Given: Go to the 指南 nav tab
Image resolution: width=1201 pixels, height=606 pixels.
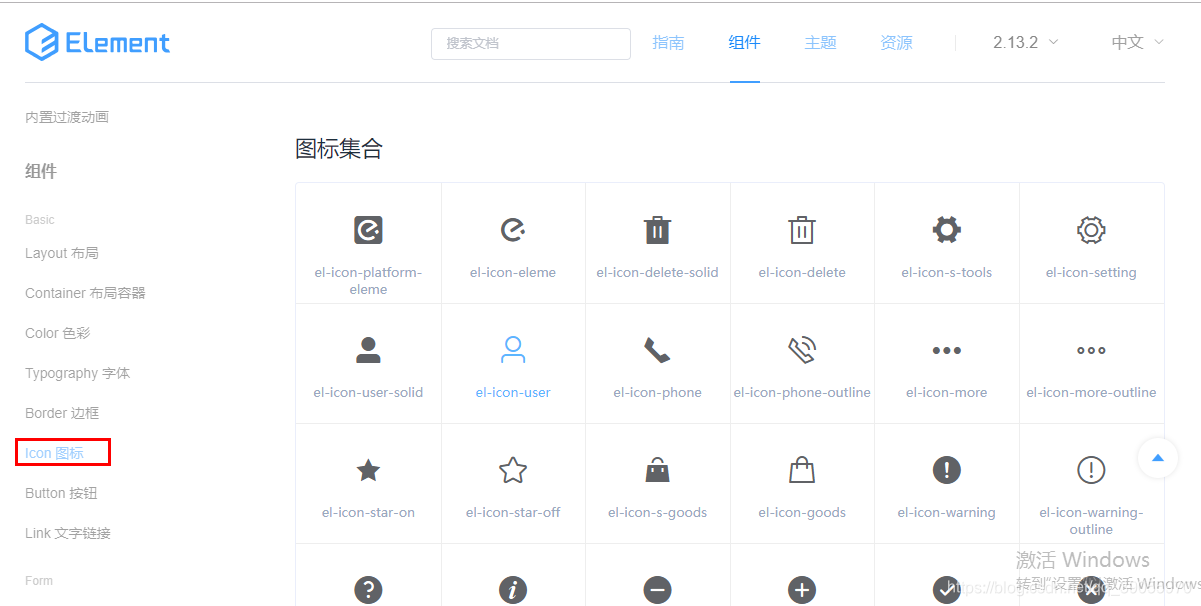Looking at the screenshot, I should click(668, 42).
